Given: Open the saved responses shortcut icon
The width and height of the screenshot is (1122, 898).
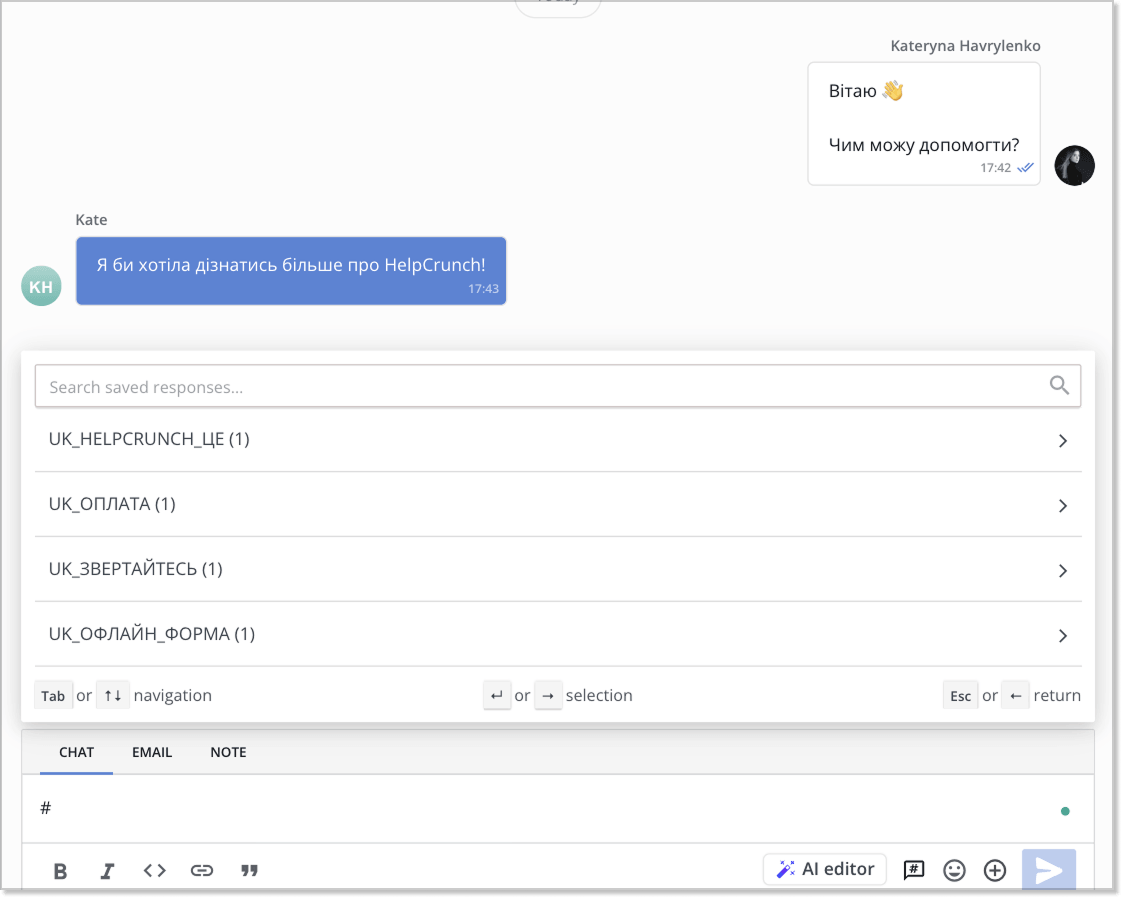Looking at the screenshot, I should (x=913, y=870).
